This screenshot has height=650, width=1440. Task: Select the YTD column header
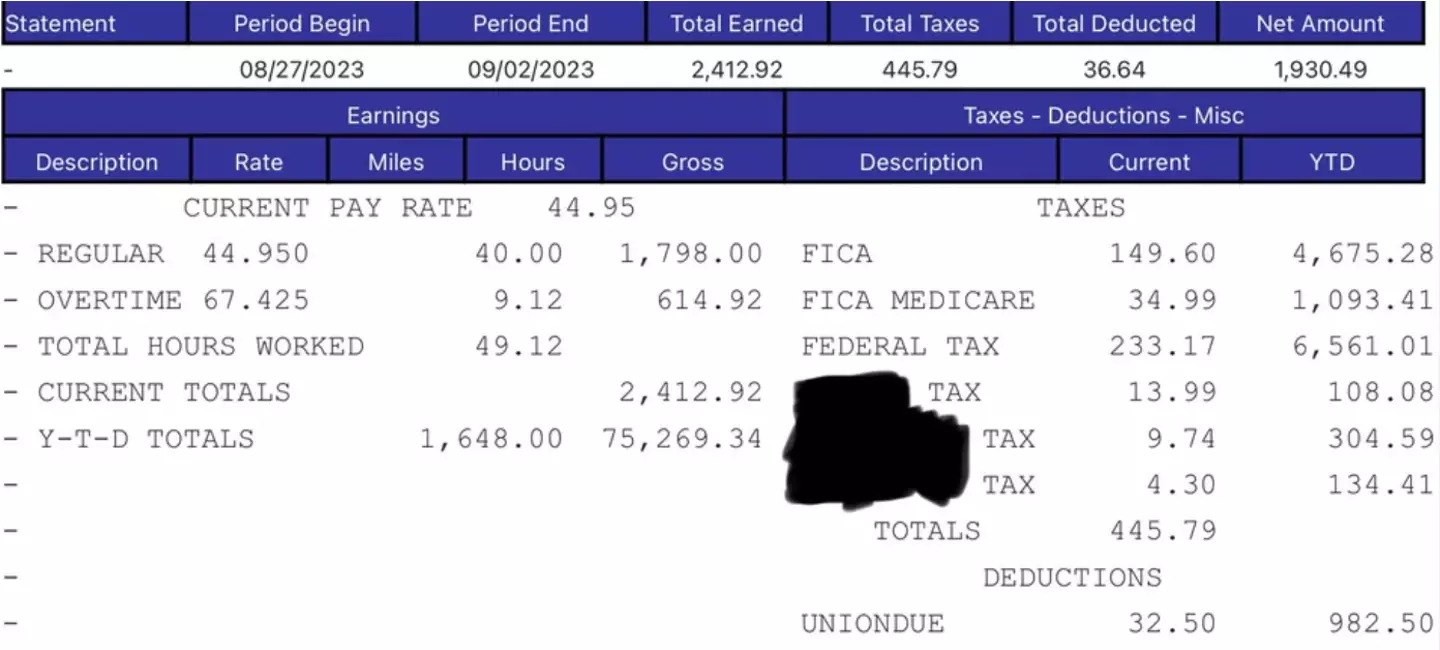click(x=1331, y=162)
